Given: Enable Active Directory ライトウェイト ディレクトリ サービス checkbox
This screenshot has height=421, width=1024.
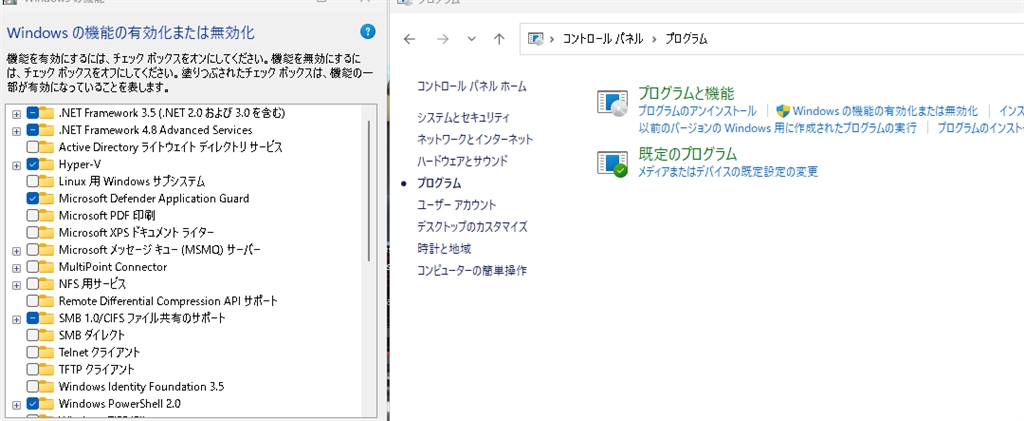Looking at the screenshot, I should (32, 147).
